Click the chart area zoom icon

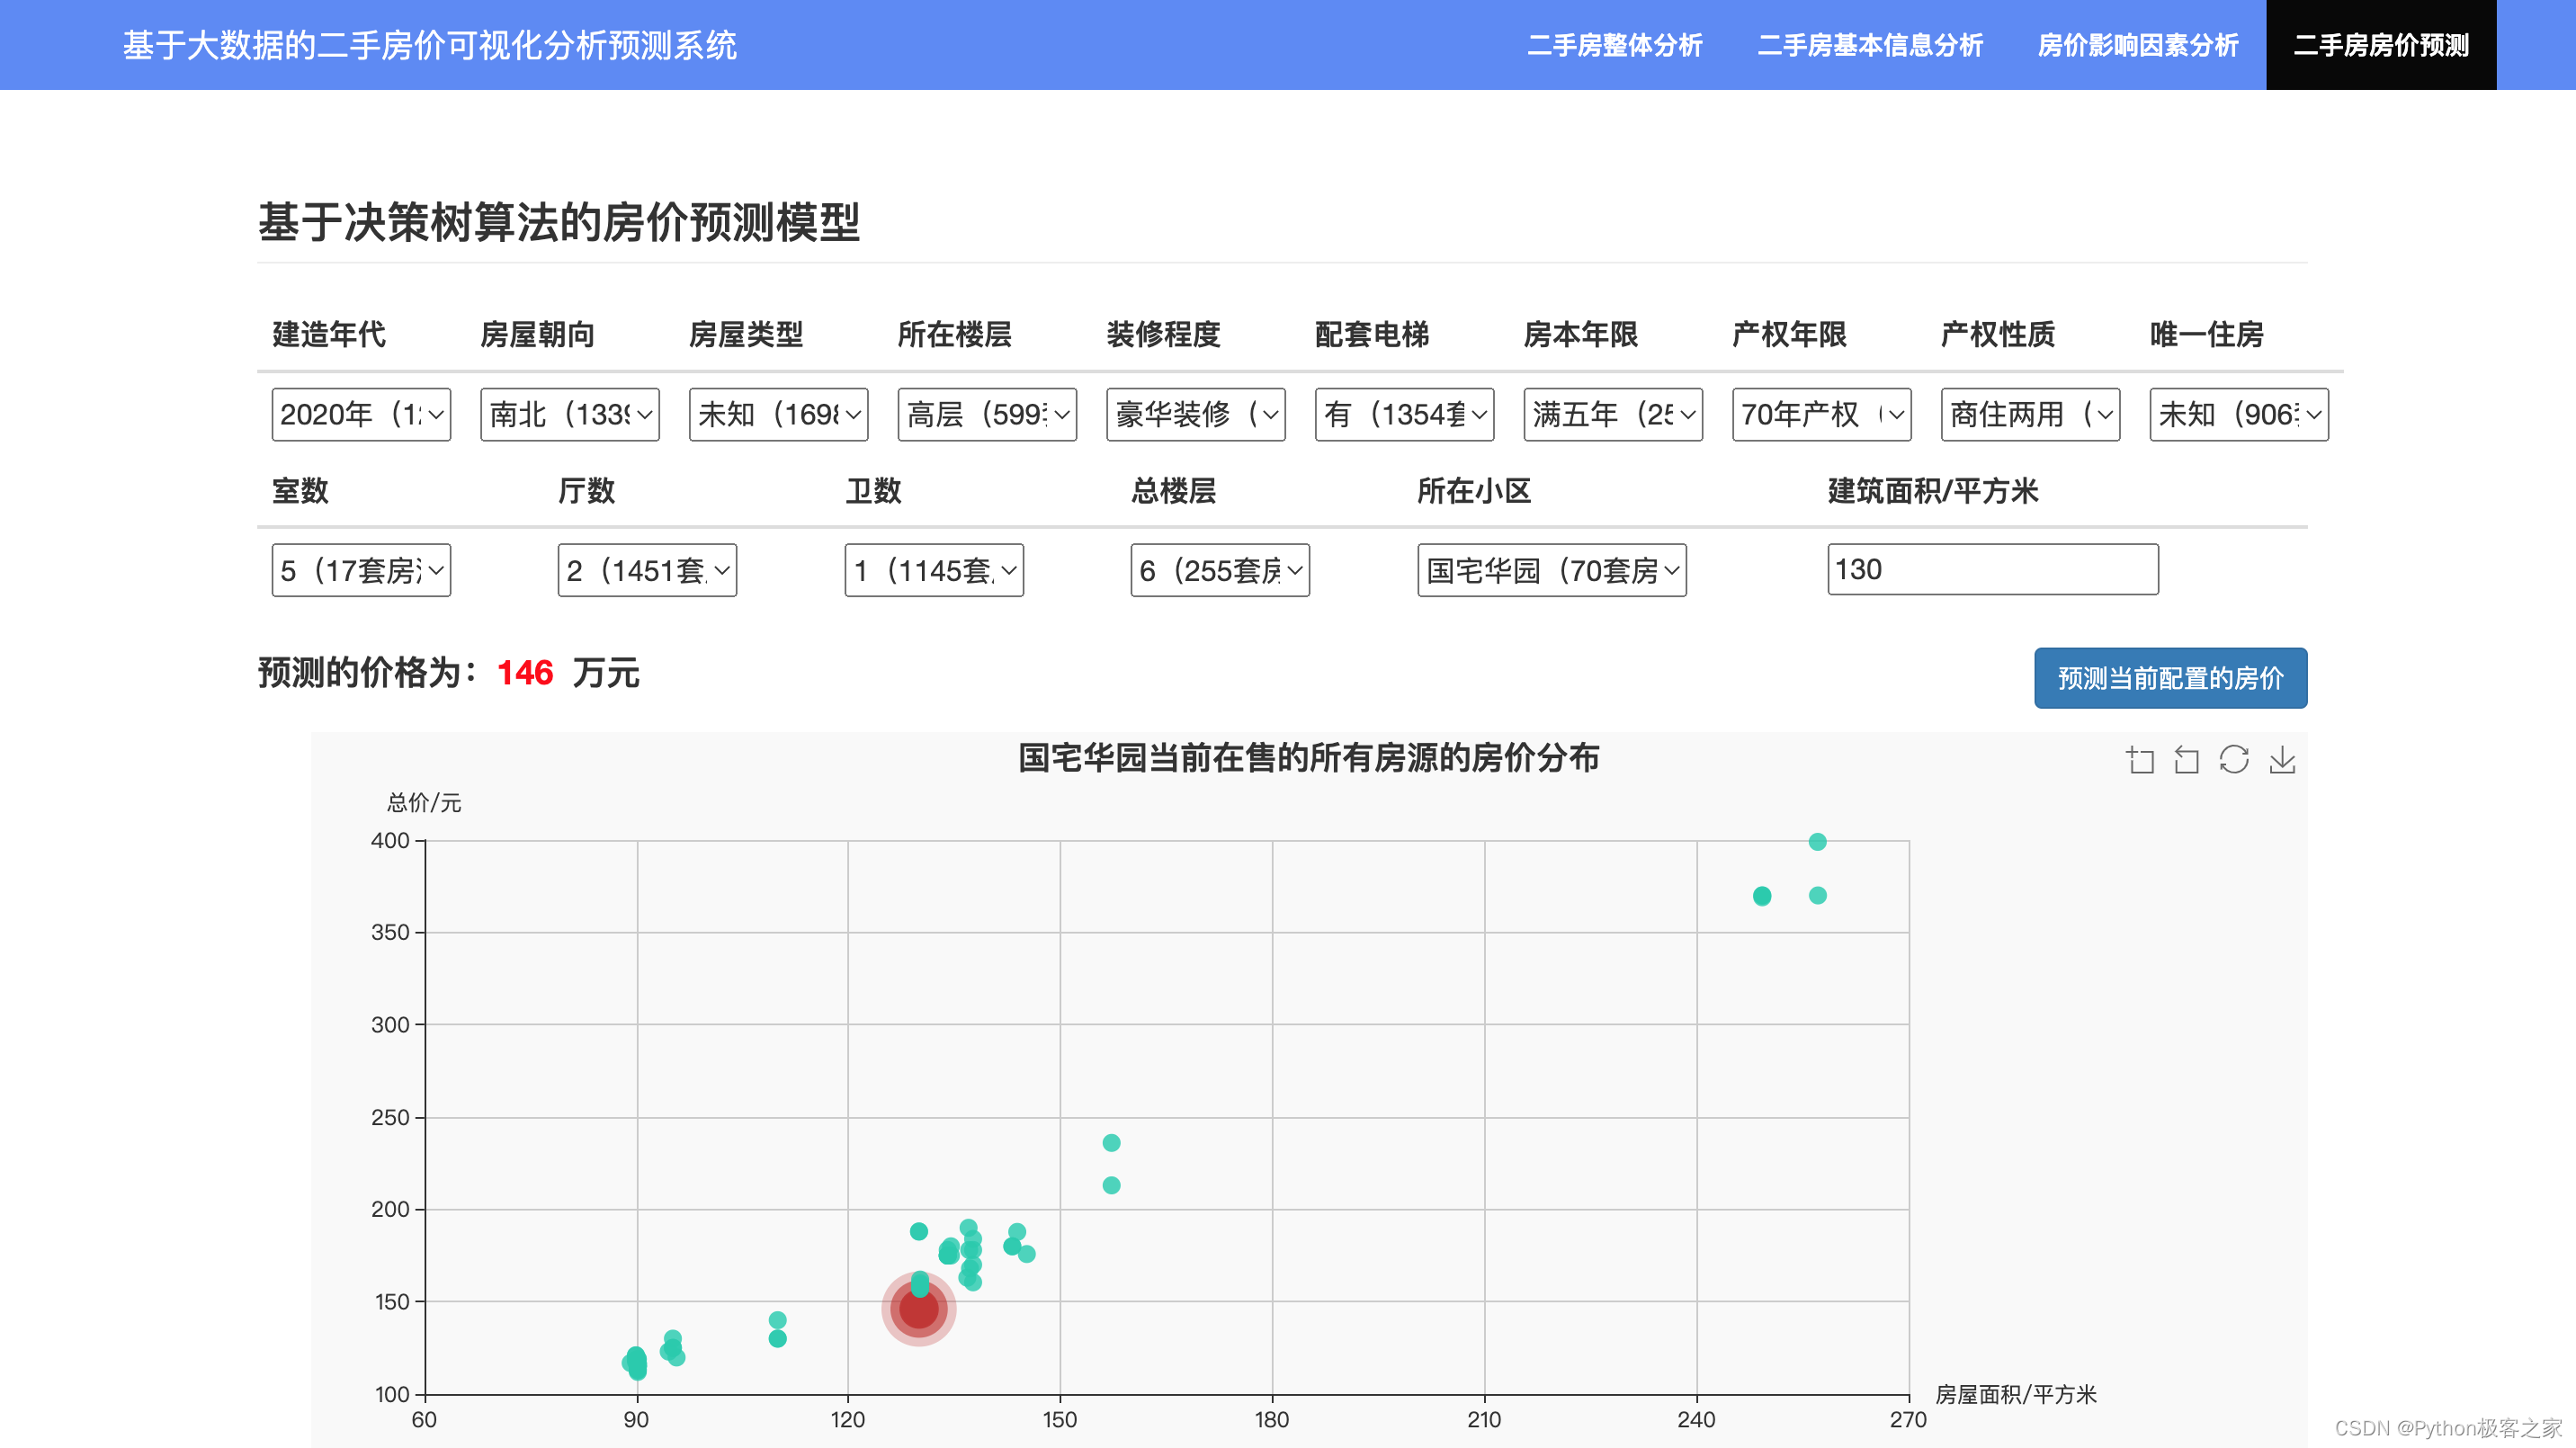[x=2139, y=760]
